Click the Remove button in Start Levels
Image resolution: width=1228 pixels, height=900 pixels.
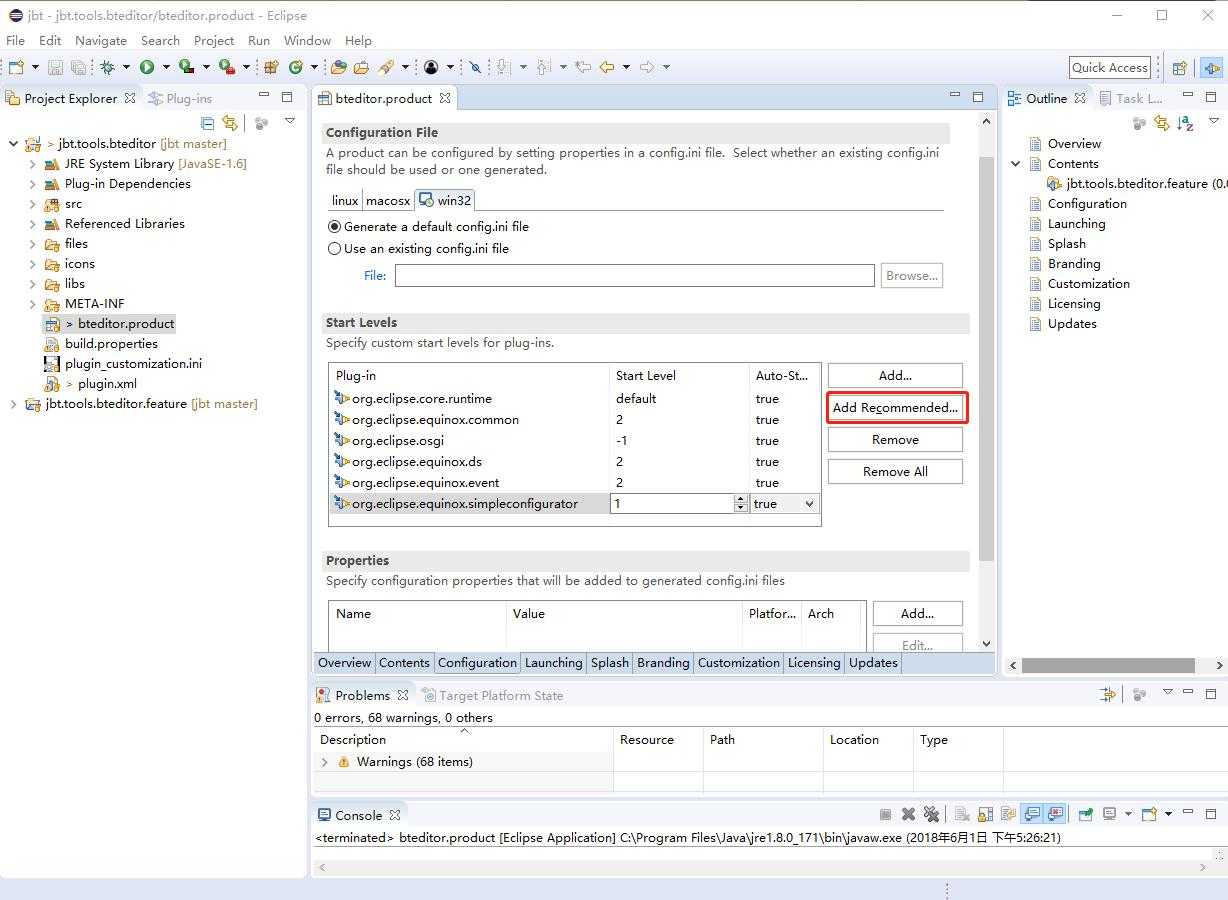(895, 440)
